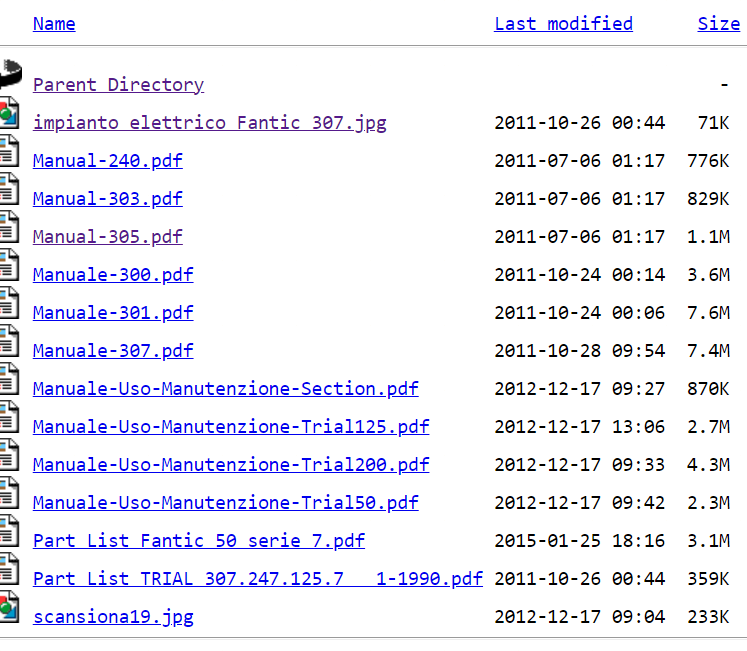Screen dimensions: 747x651
Task: Sort listing by Name column
Action: (x=54, y=24)
